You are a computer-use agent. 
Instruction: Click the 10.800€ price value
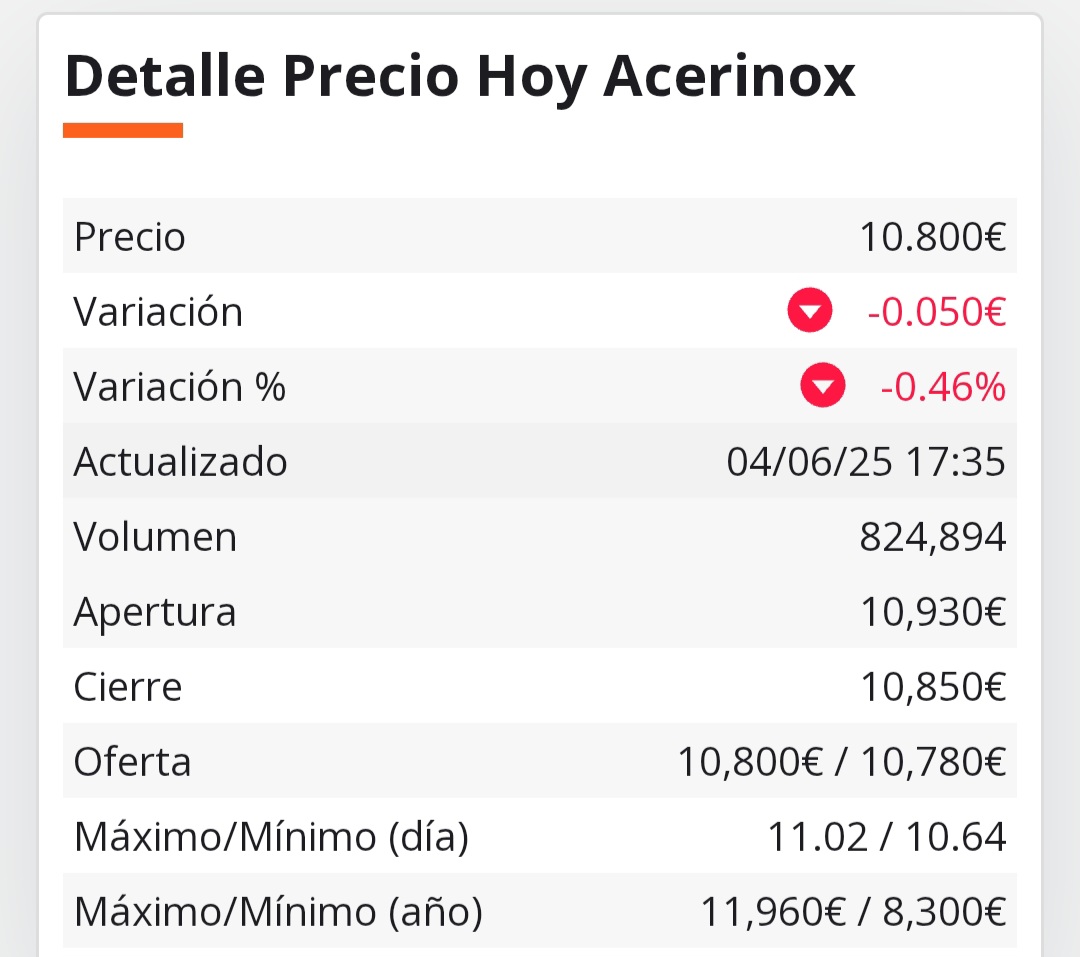click(x=933, y=237)
